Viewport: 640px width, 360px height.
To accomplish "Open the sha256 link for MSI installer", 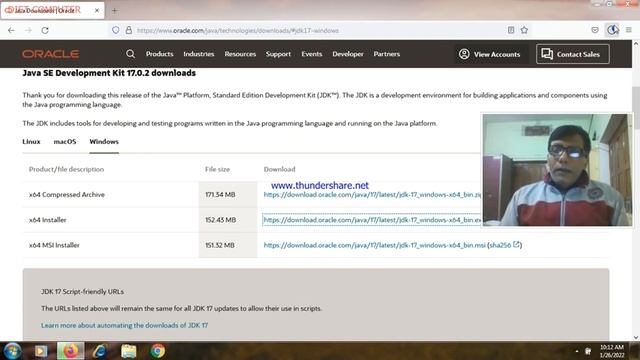I will (504, 245).
